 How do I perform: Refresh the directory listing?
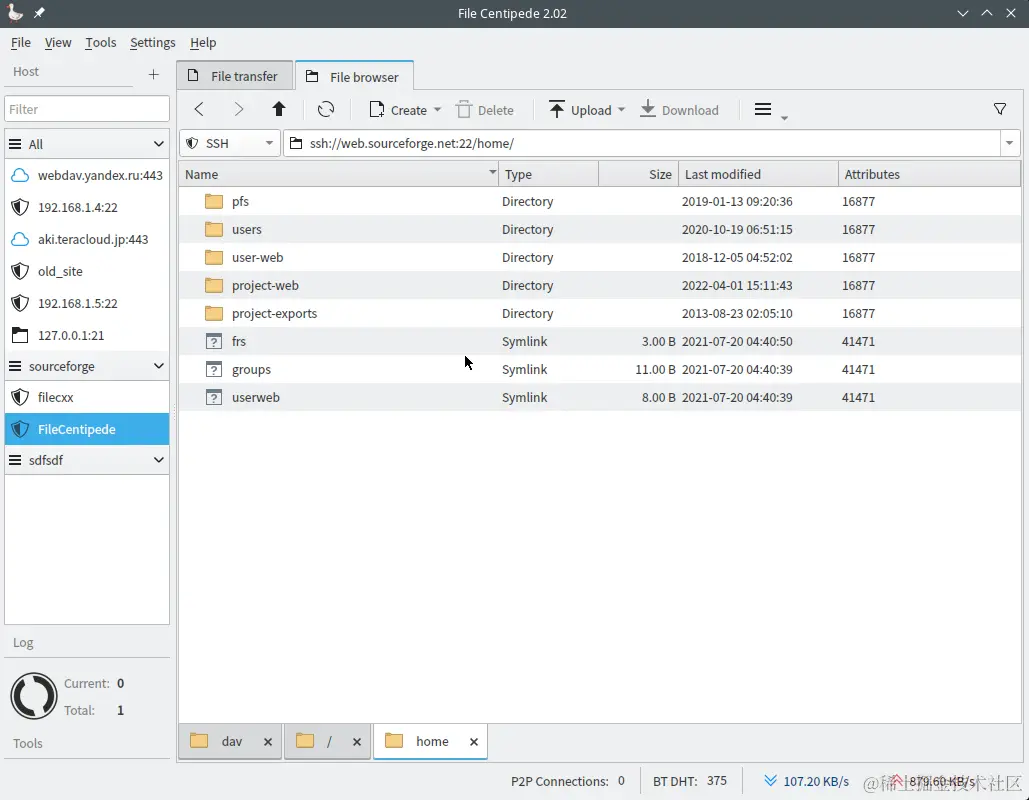[x=326, y=110]
